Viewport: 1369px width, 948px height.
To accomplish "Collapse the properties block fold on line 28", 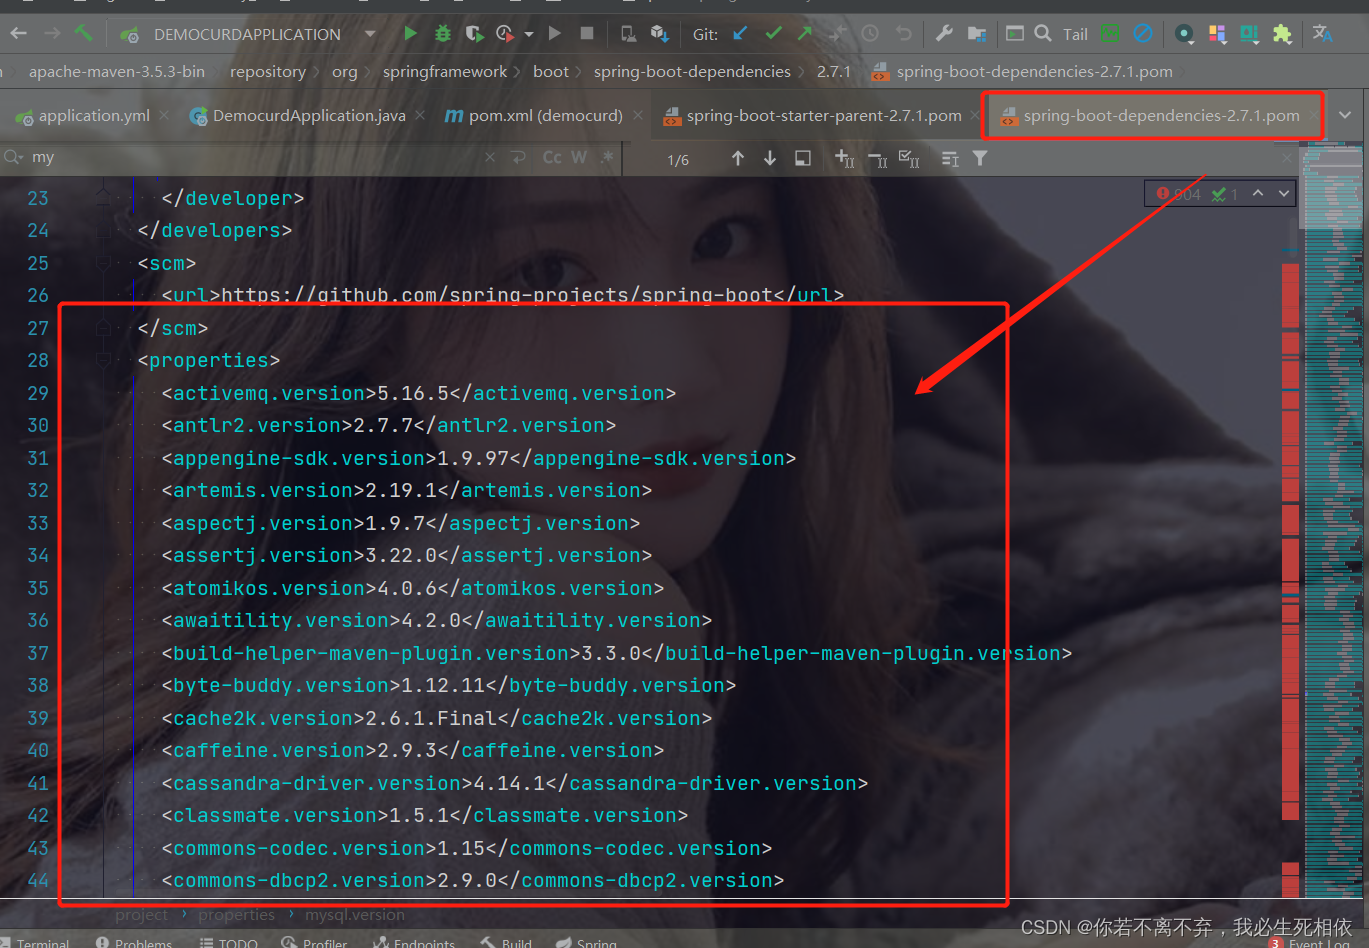I will [102, 360].
